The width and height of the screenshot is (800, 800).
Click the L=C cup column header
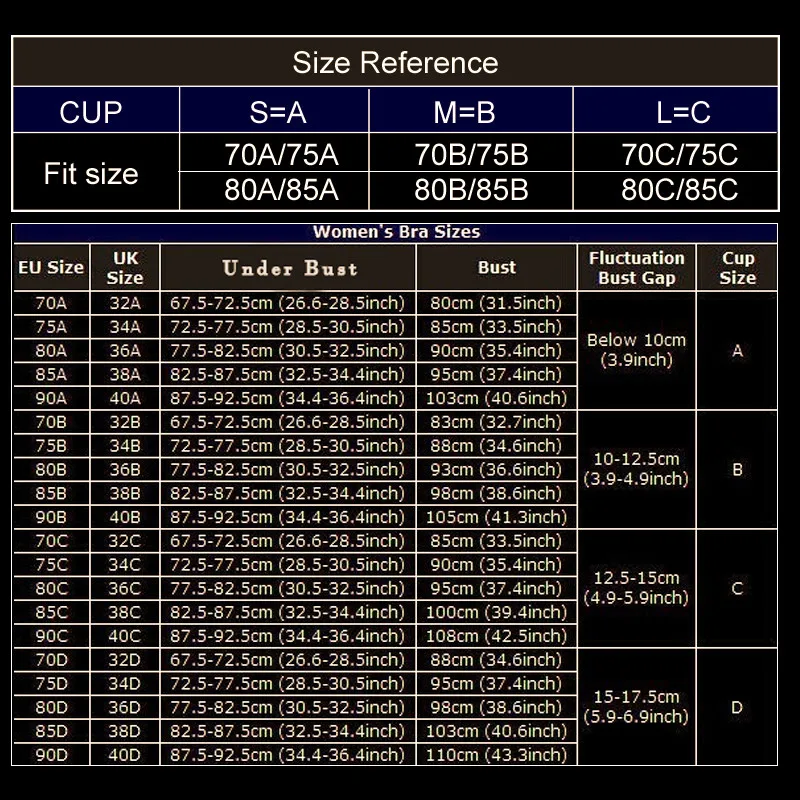tap(676, 110)
